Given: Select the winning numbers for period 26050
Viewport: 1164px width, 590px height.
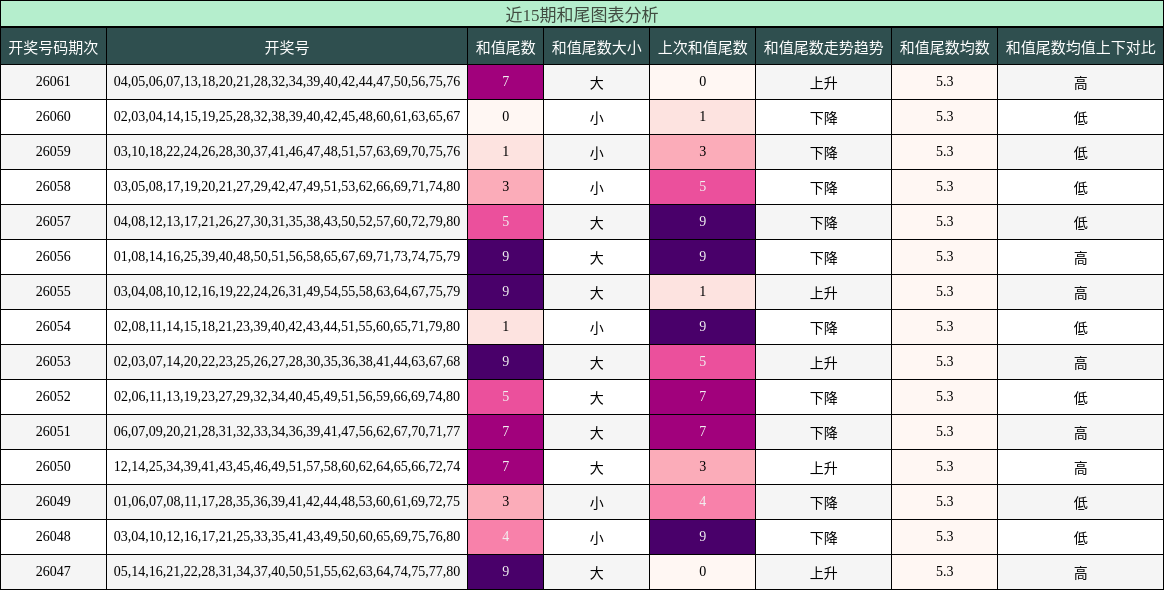Looking at the screenshot, I should pos(287,467).
